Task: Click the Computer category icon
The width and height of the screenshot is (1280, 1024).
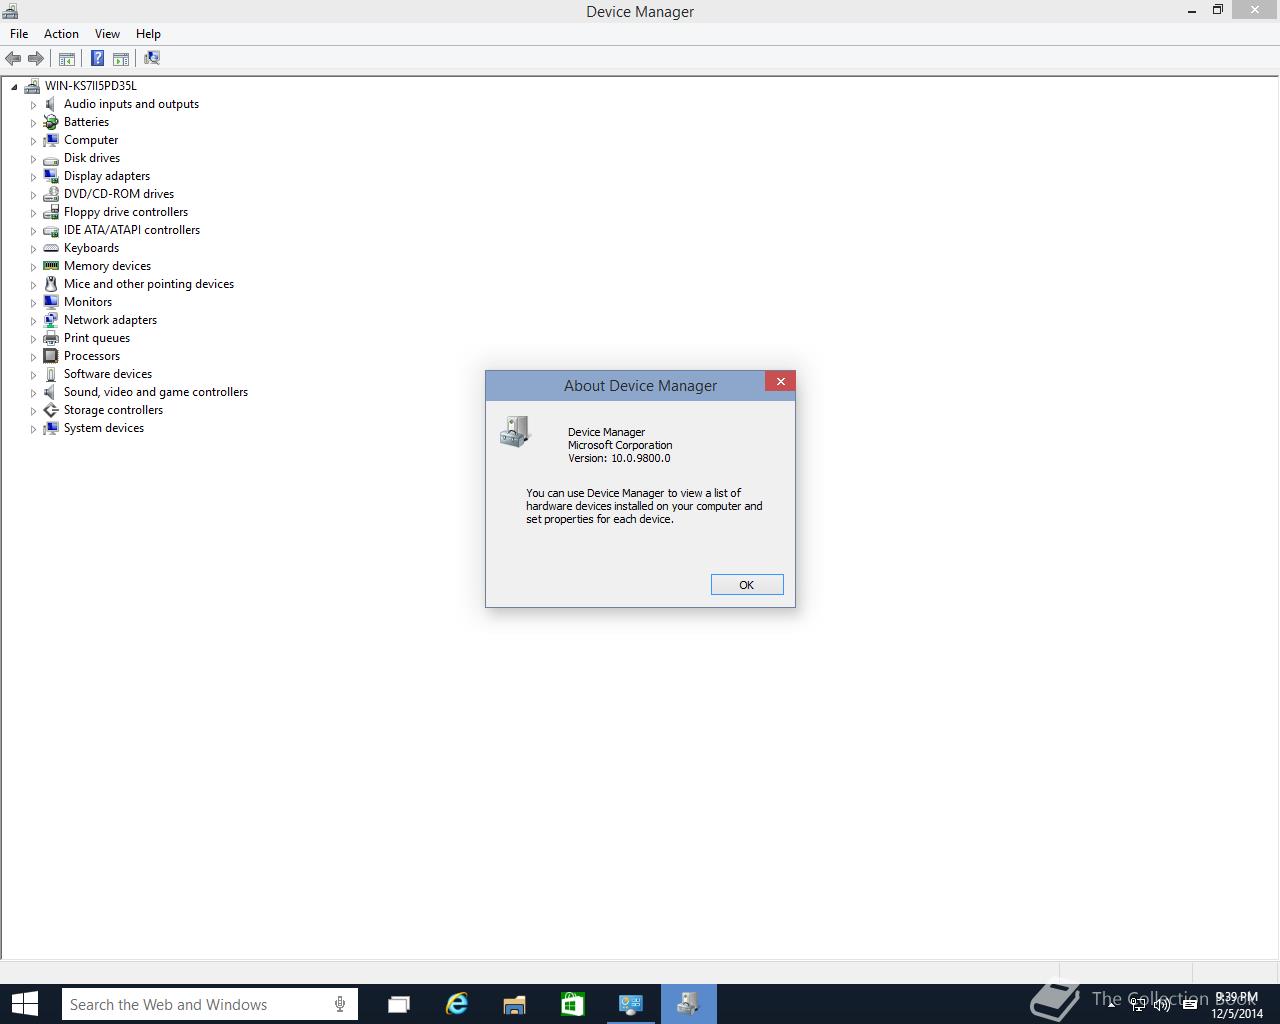Action: coord(51,140)
